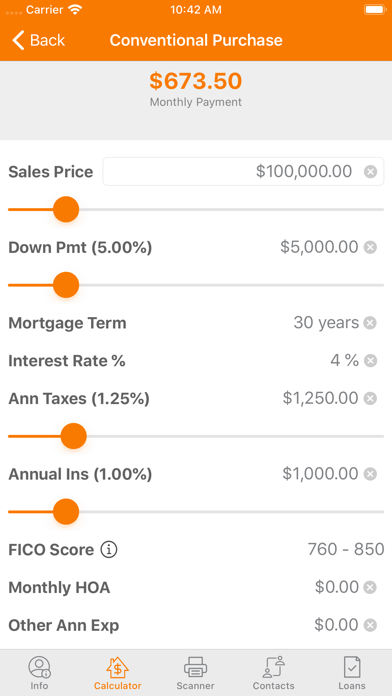
Task: Go back using the Back button
Action: pos(38,40)
